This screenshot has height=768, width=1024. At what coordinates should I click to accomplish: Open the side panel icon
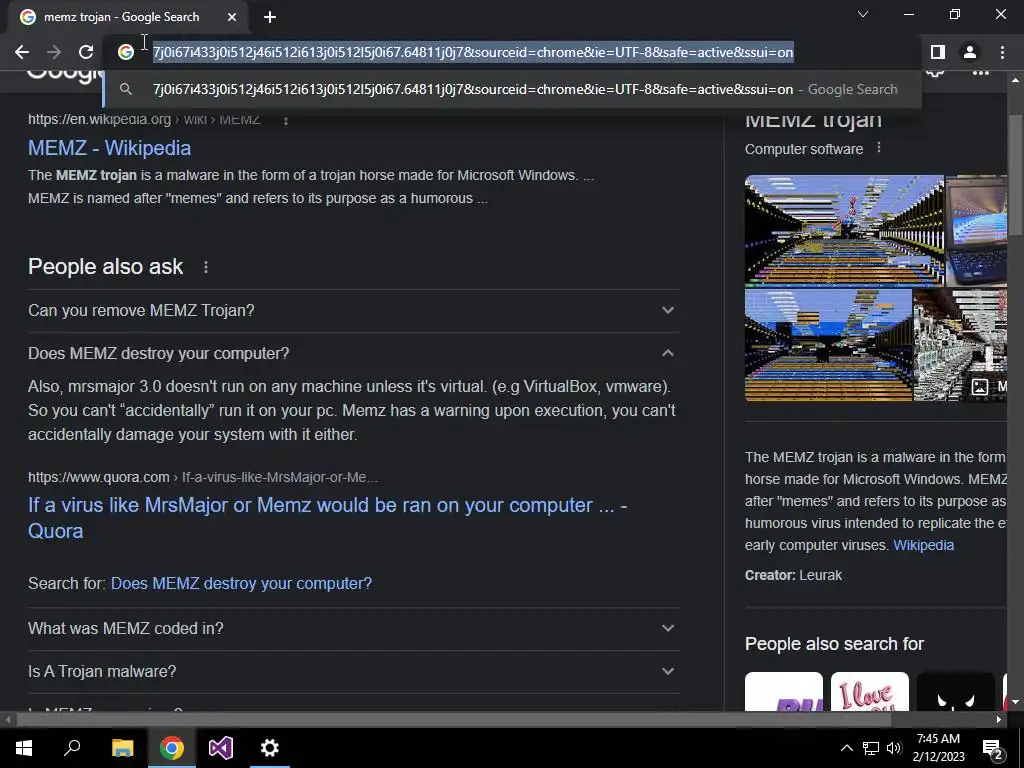click(x=938, y=52)
